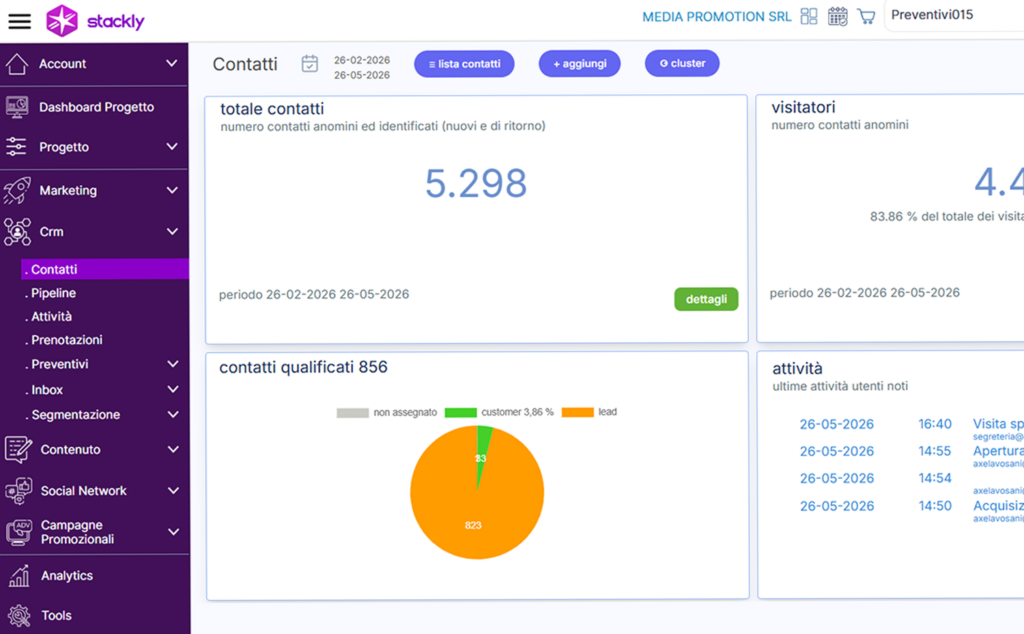The width and height of the screenshot is (1024, 634).
Task: Open the shopping cart icon
Action: [866, 16]
